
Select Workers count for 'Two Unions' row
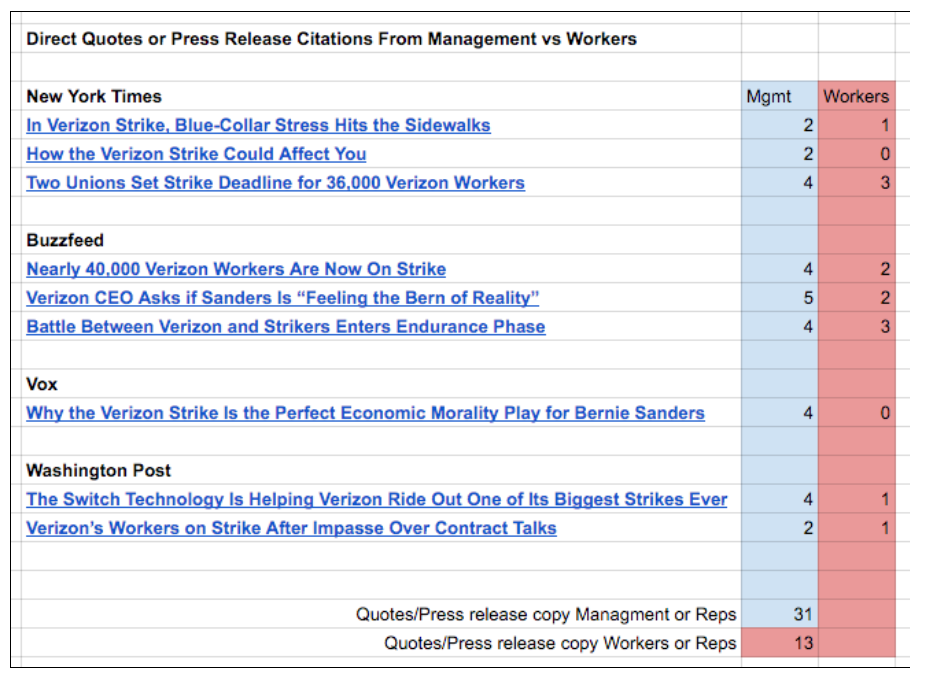pyautogui.click(x=857, y=182)
